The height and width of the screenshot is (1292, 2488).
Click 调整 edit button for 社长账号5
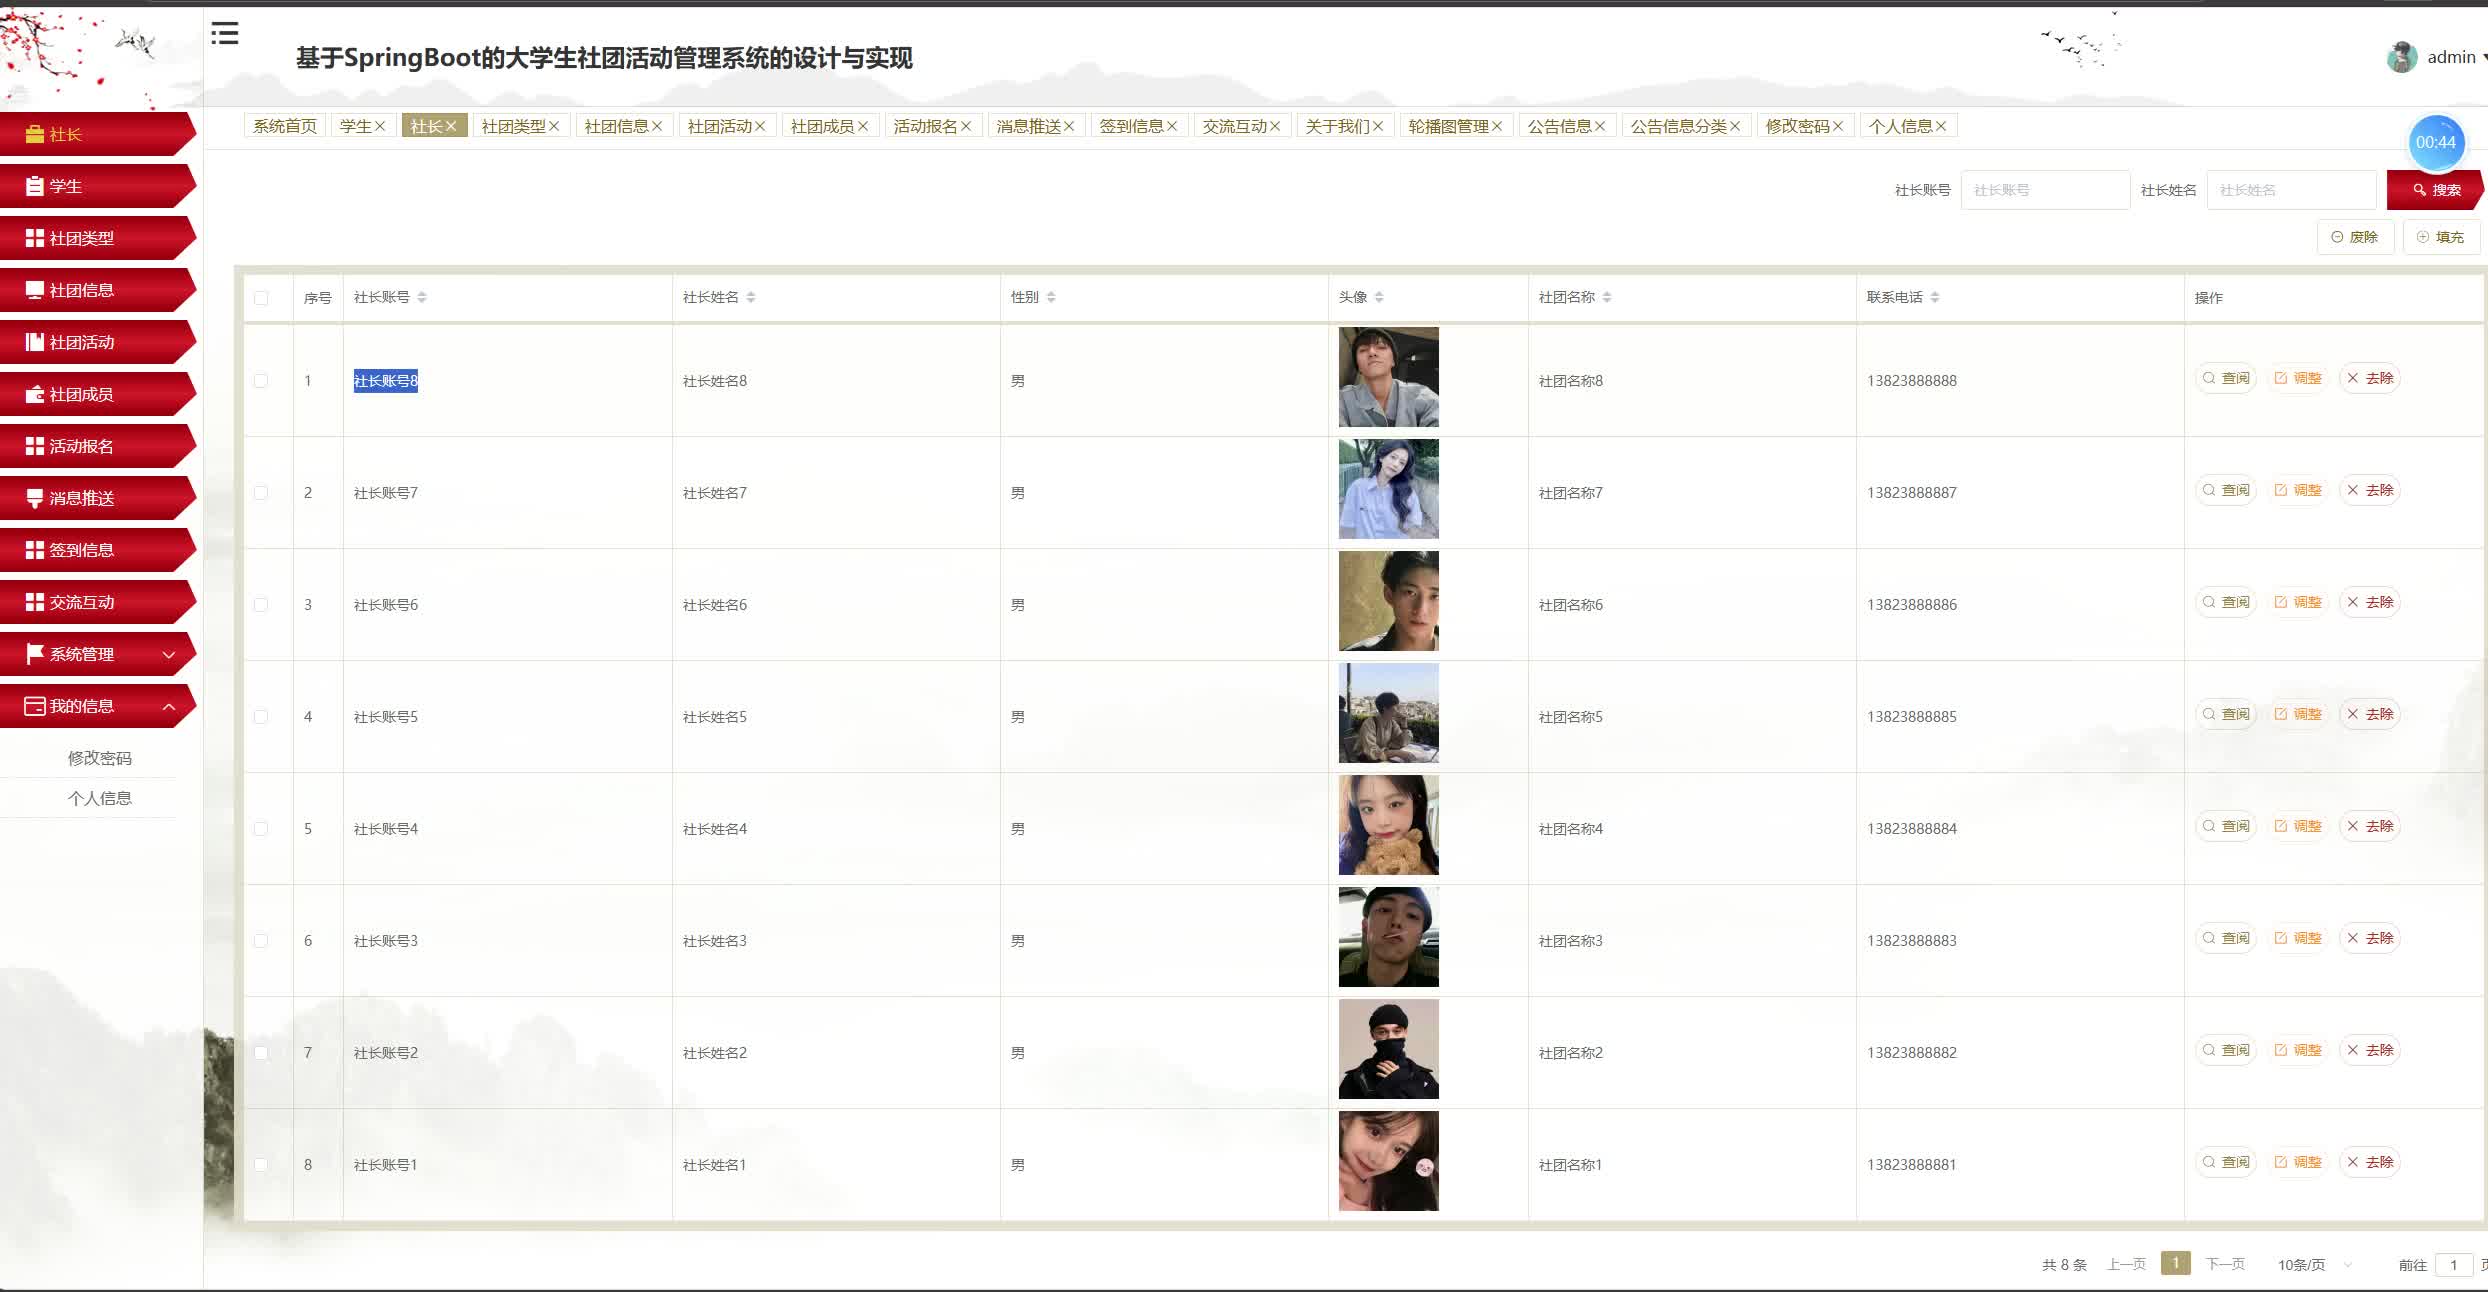(x=2298, y=714)
